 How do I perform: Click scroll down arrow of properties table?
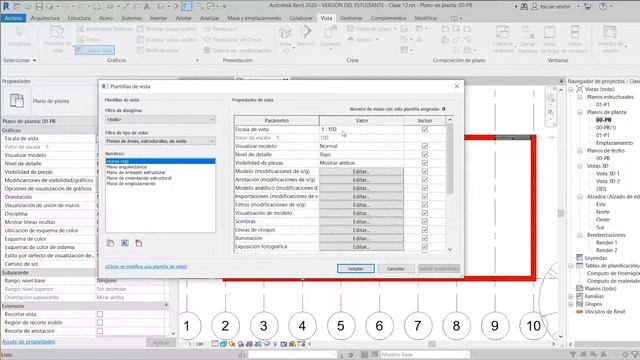[450, 249]
